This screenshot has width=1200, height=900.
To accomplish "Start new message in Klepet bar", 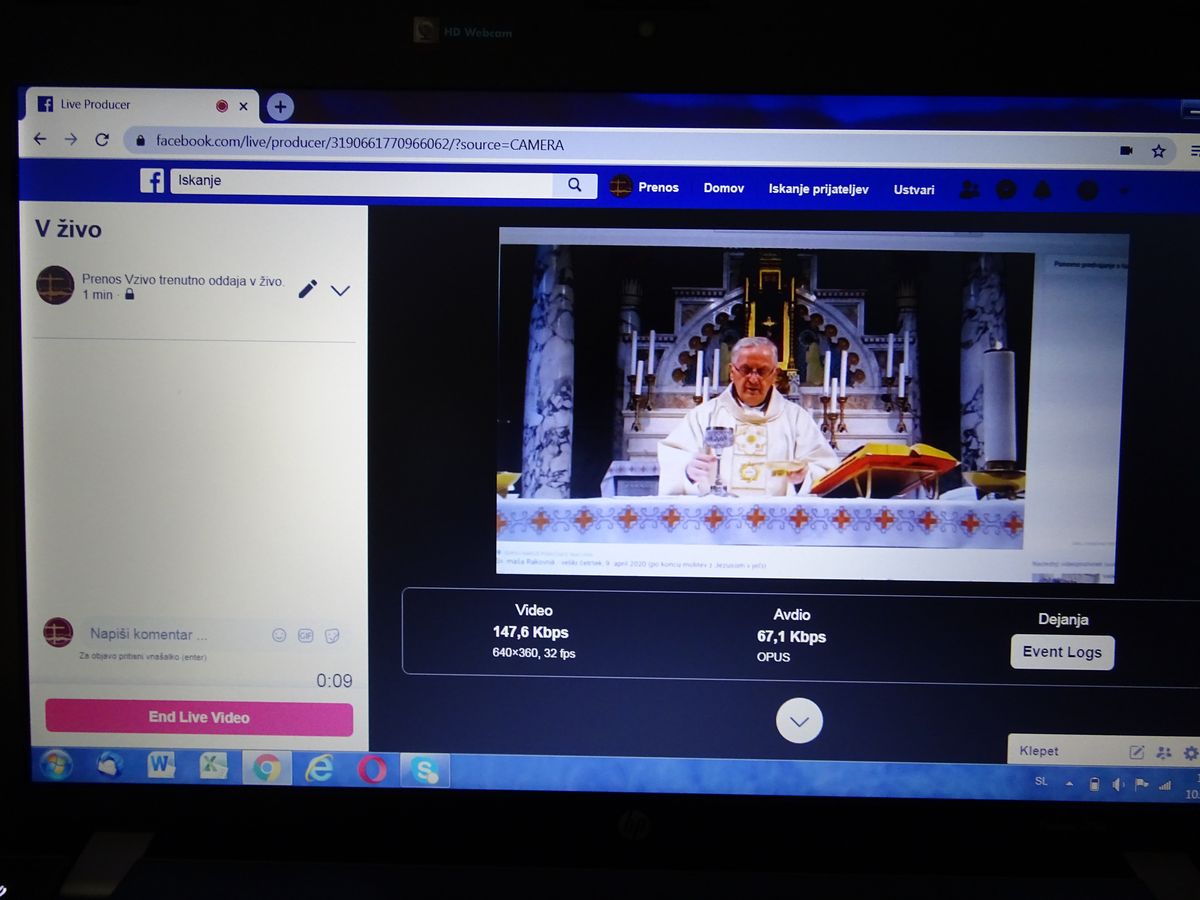I will tap(1137, 752).
